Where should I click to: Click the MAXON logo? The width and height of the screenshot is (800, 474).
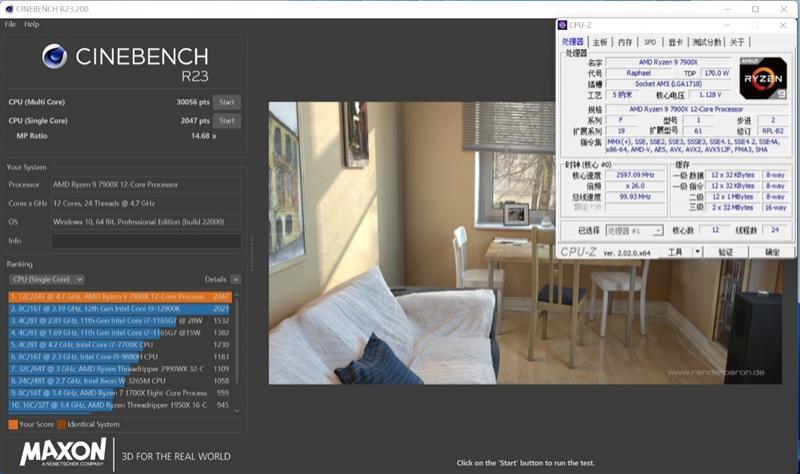click(63, 452)
